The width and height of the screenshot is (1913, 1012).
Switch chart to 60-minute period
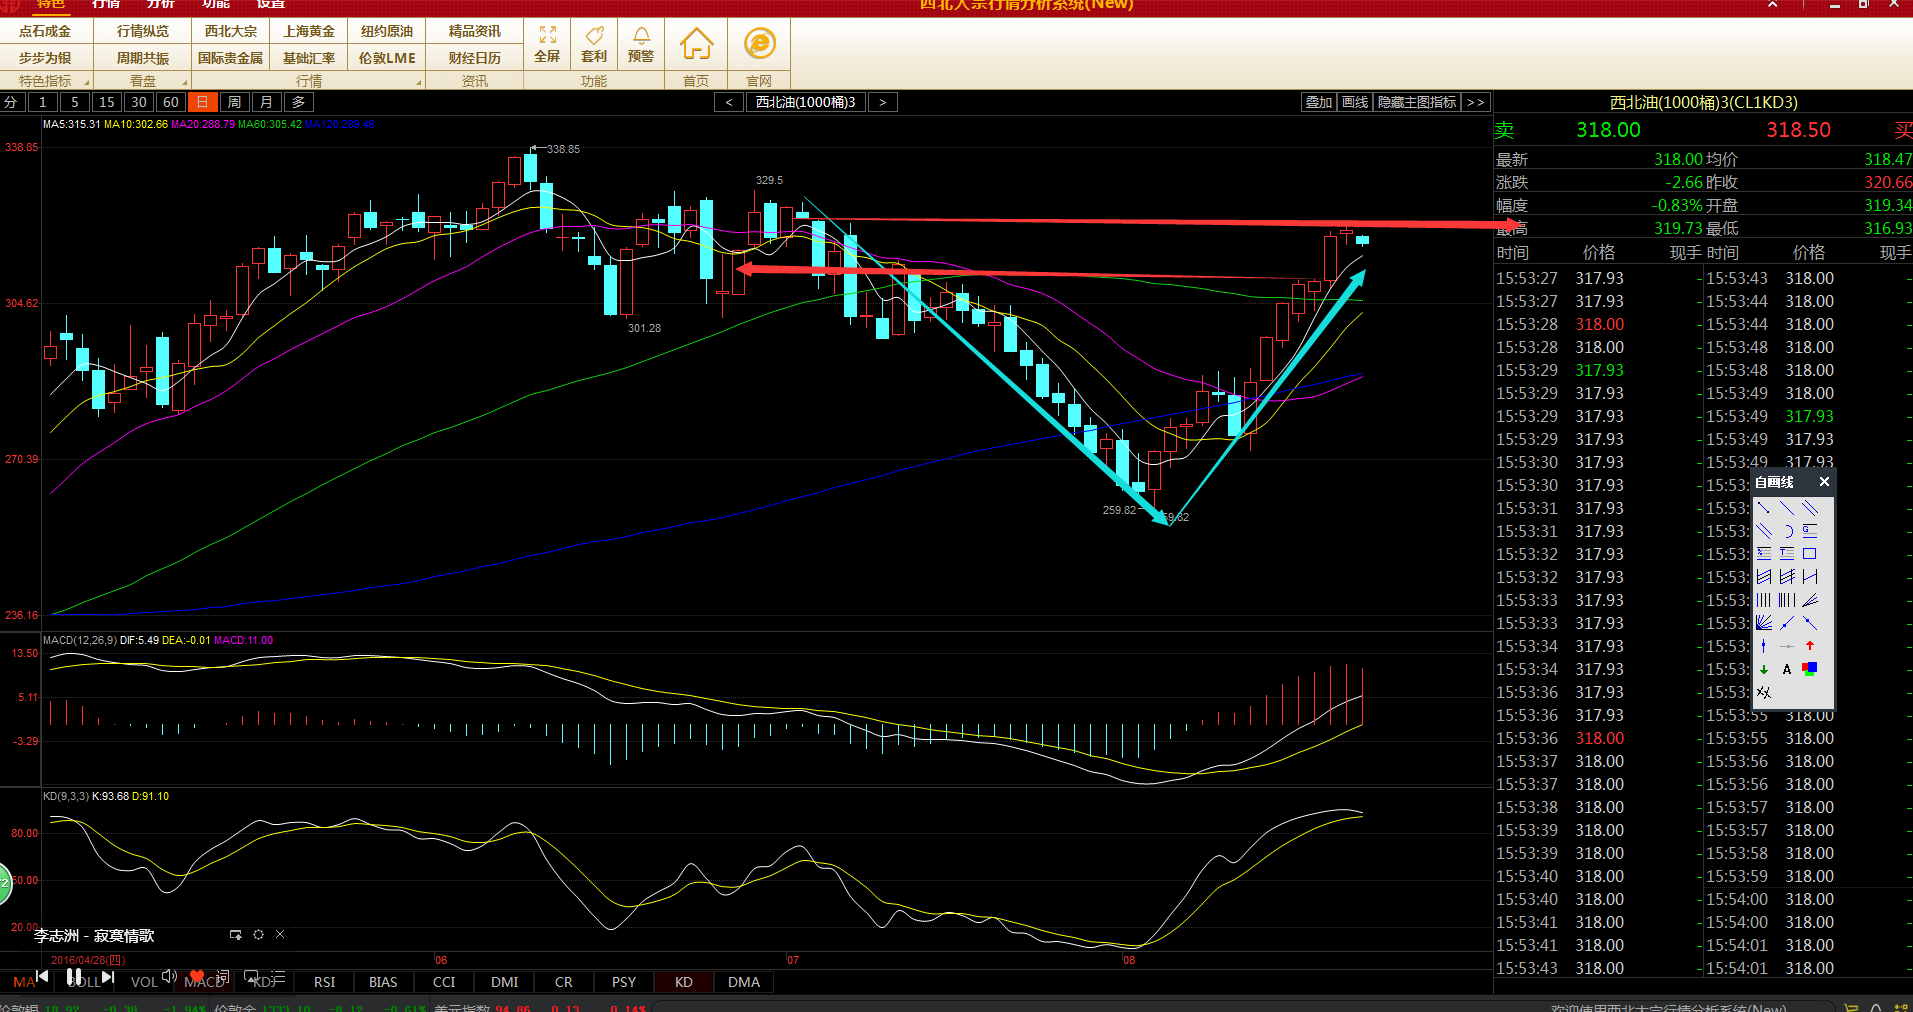171,102
